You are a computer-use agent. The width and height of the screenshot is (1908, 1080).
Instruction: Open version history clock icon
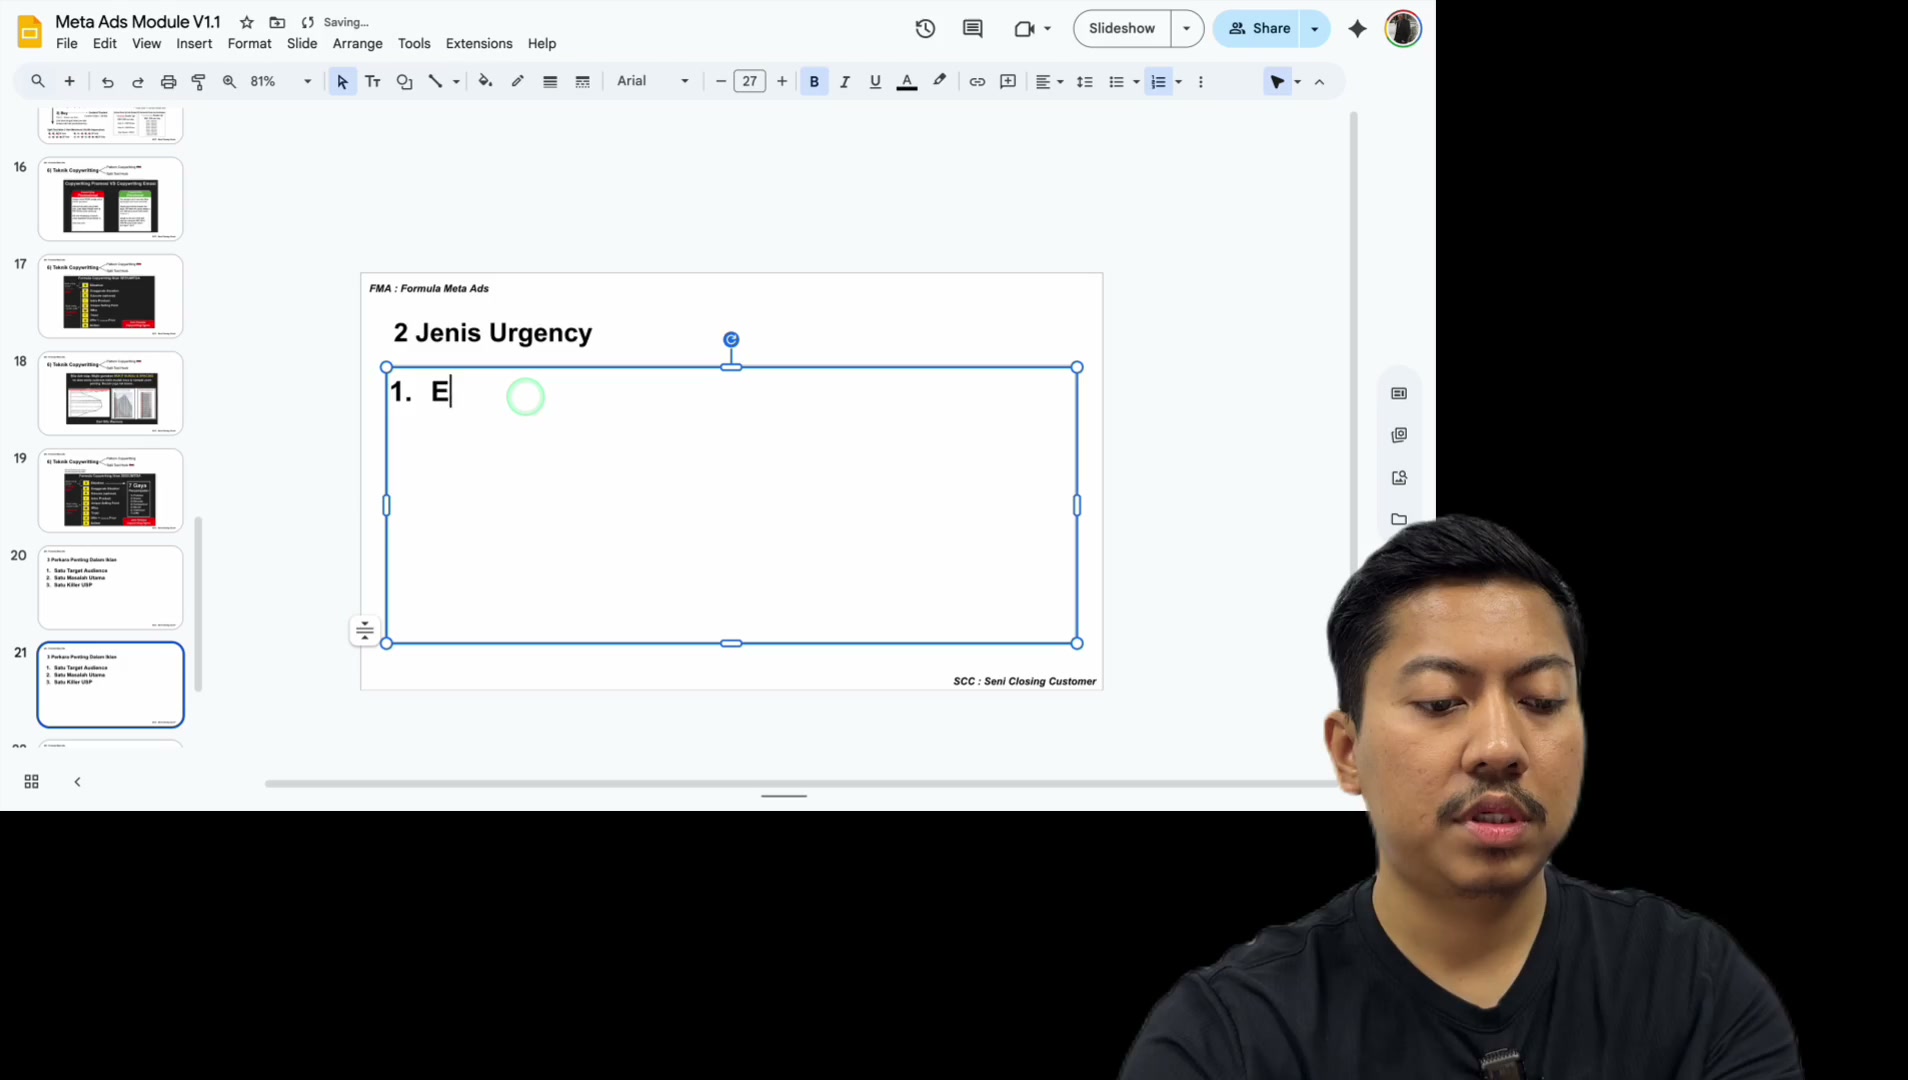tap(925, 29)
